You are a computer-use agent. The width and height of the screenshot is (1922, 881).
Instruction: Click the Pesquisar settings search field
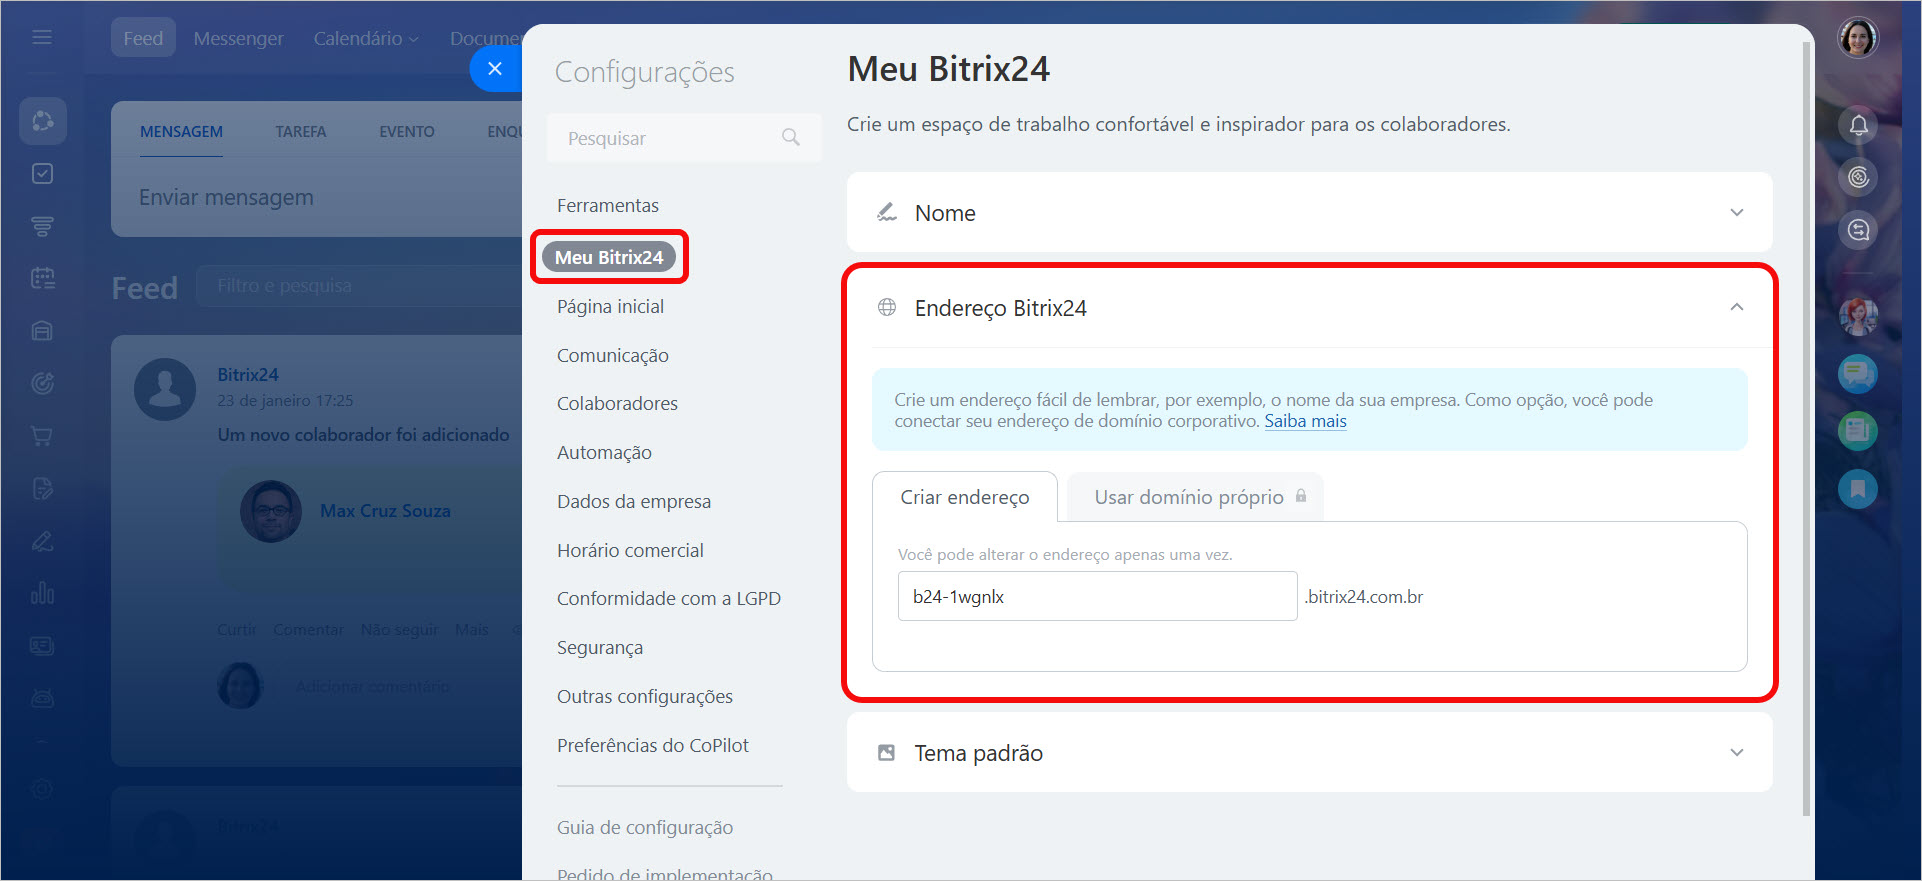(684, 138)
